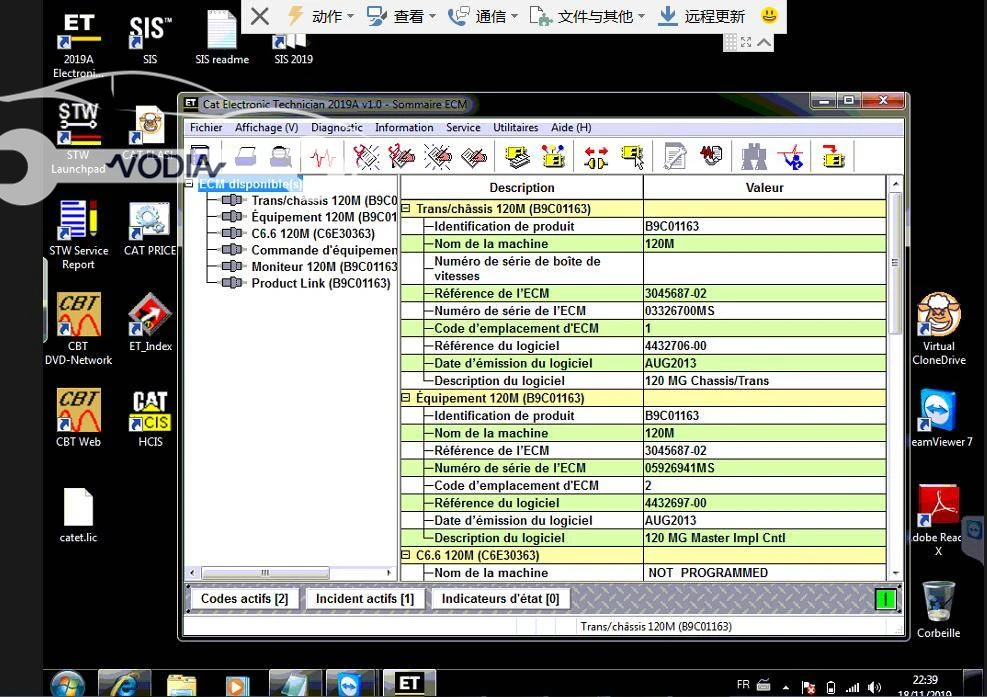Click the Valeur column header
The height and width of the screenshot is (697, 987).
point(764,188)
